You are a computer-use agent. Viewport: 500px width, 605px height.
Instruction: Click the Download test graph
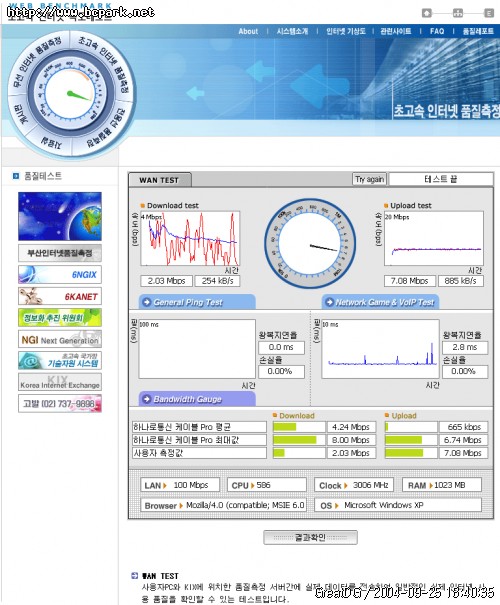tap(190, 238)
